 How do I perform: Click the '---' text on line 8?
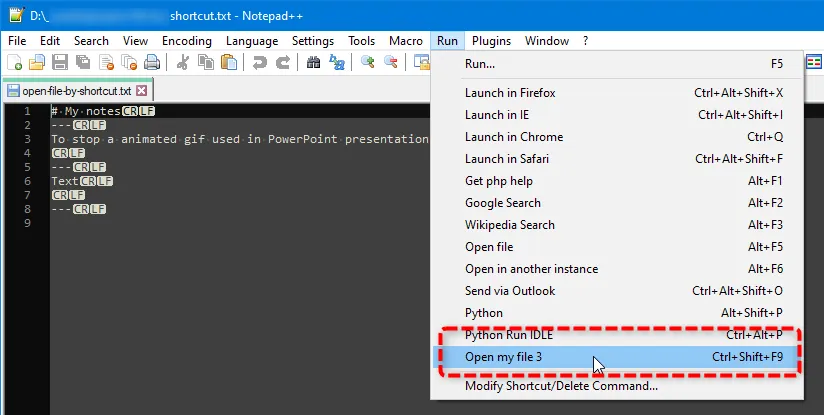pos(61,209)
